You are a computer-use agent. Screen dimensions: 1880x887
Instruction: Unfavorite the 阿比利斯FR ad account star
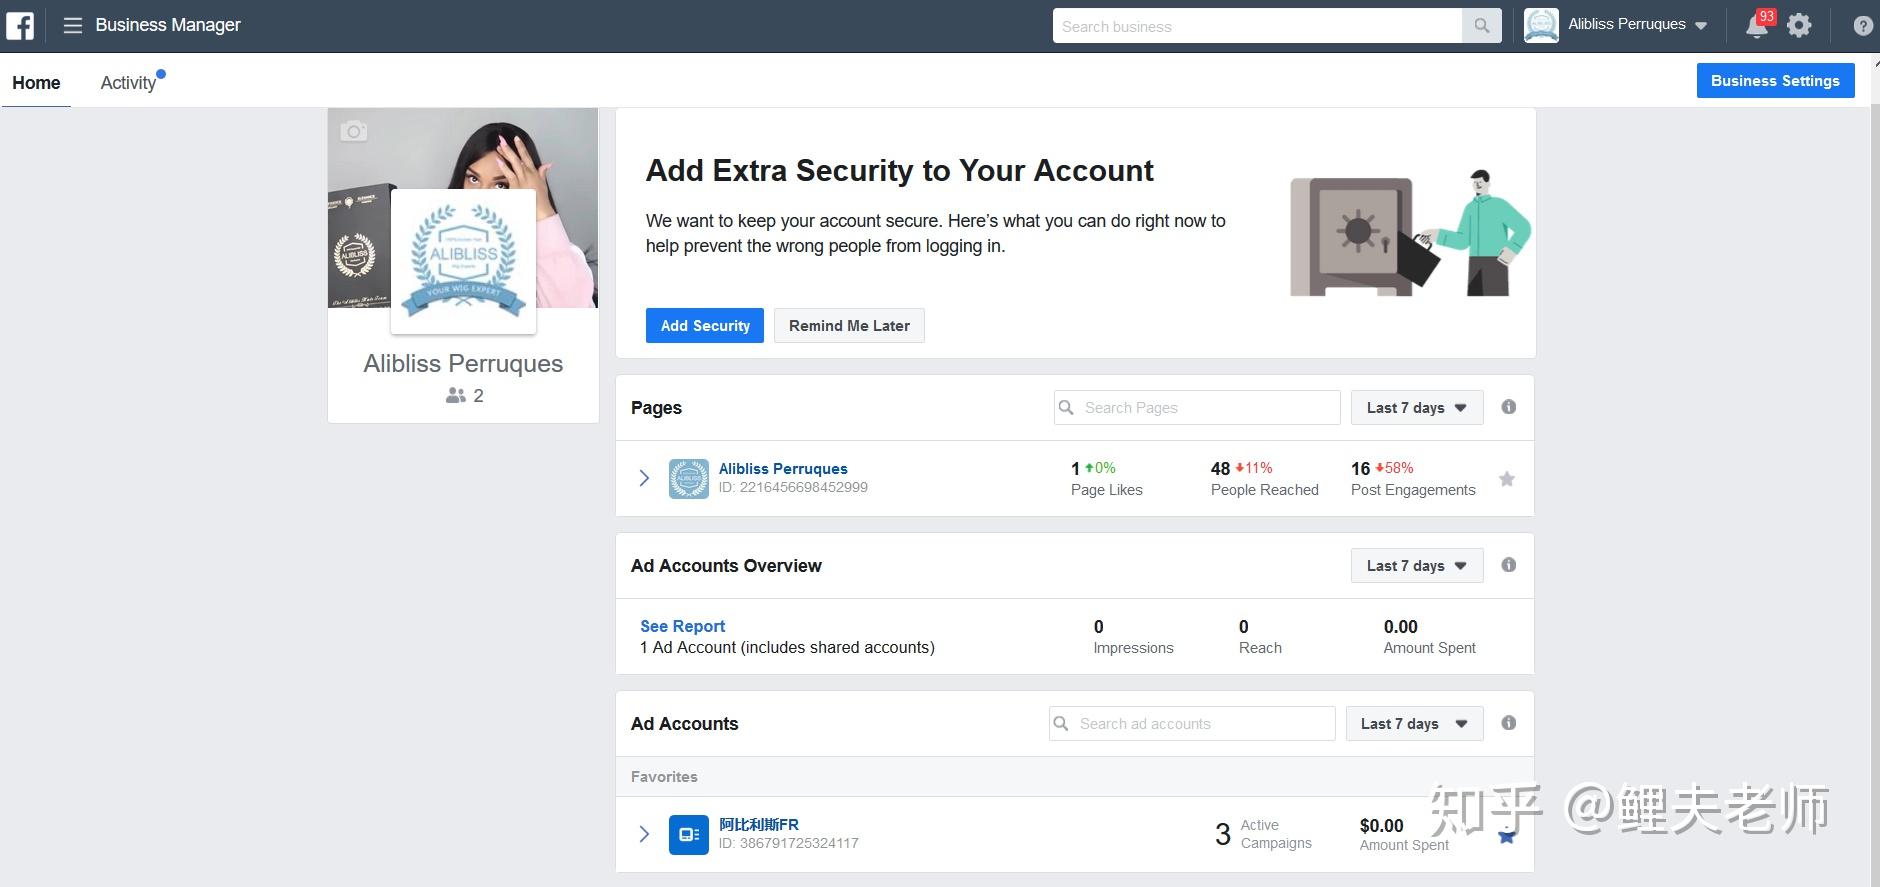pos(1506,837)
